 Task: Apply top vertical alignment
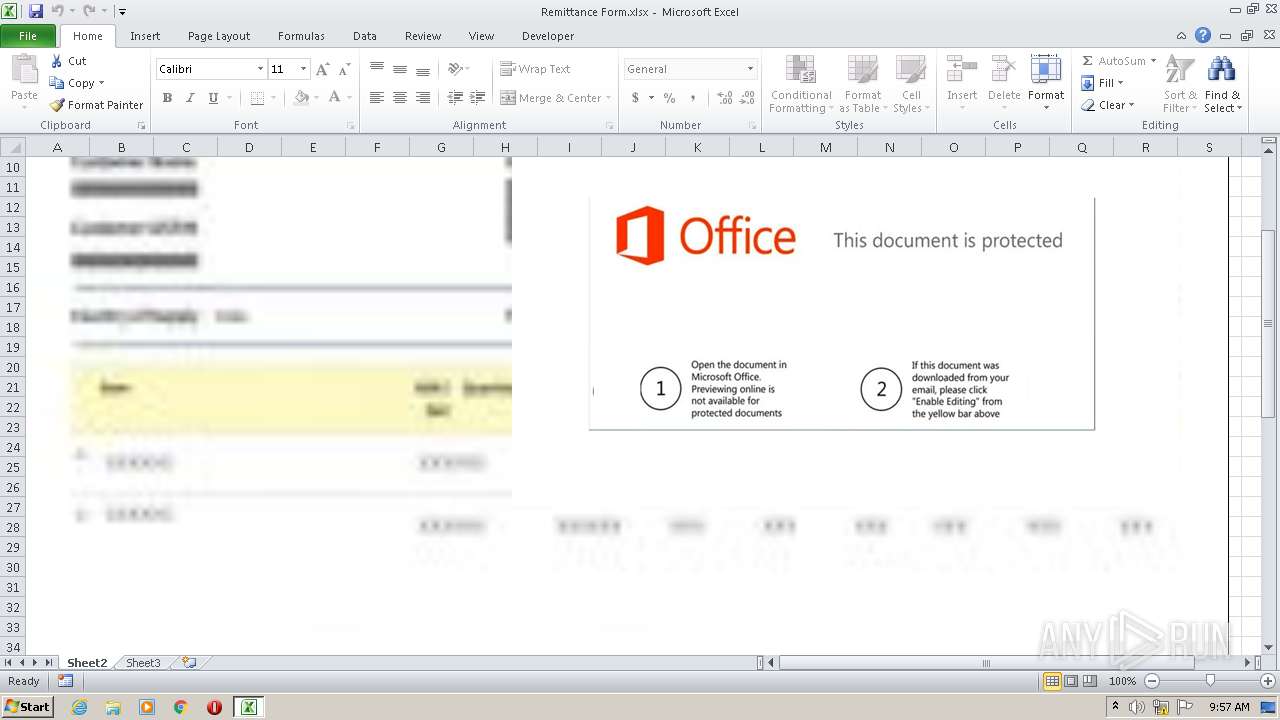pos(377,69)
